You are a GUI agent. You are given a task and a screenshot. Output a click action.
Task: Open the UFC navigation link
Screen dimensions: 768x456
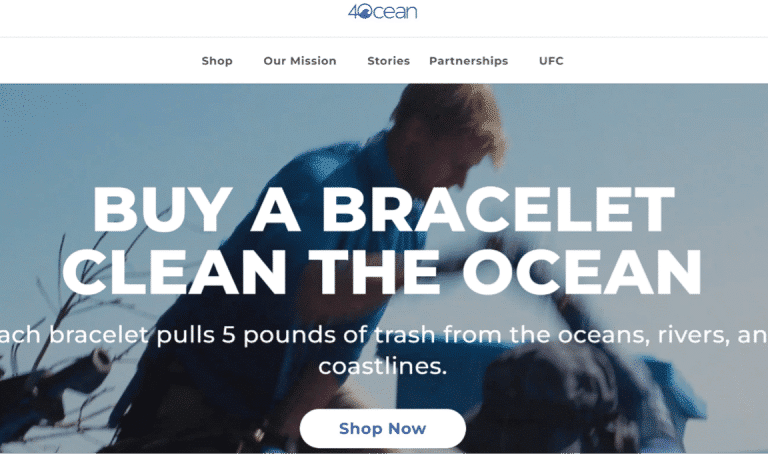[551, 61]
